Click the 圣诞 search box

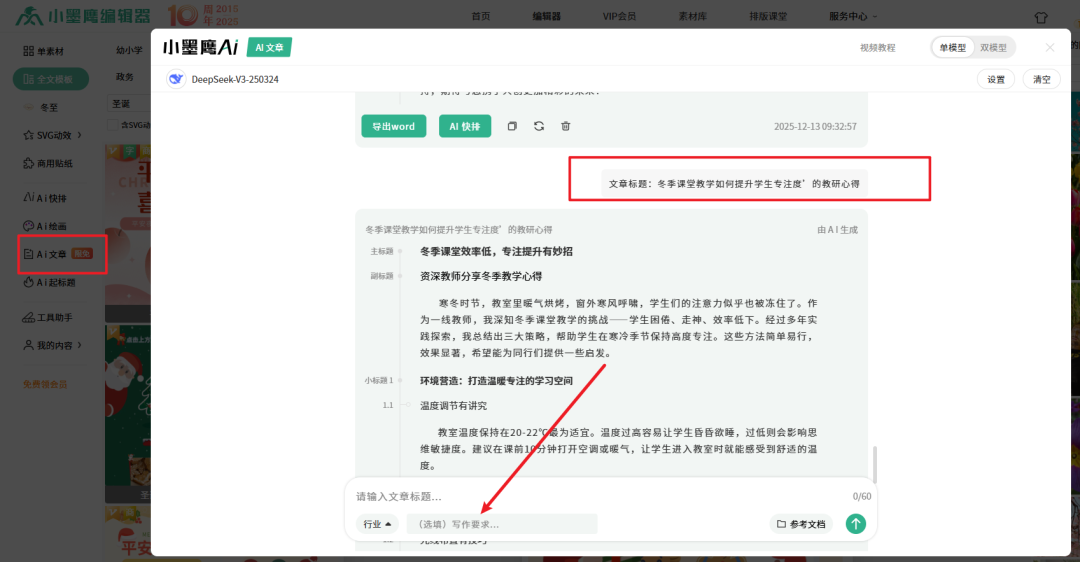129,103
